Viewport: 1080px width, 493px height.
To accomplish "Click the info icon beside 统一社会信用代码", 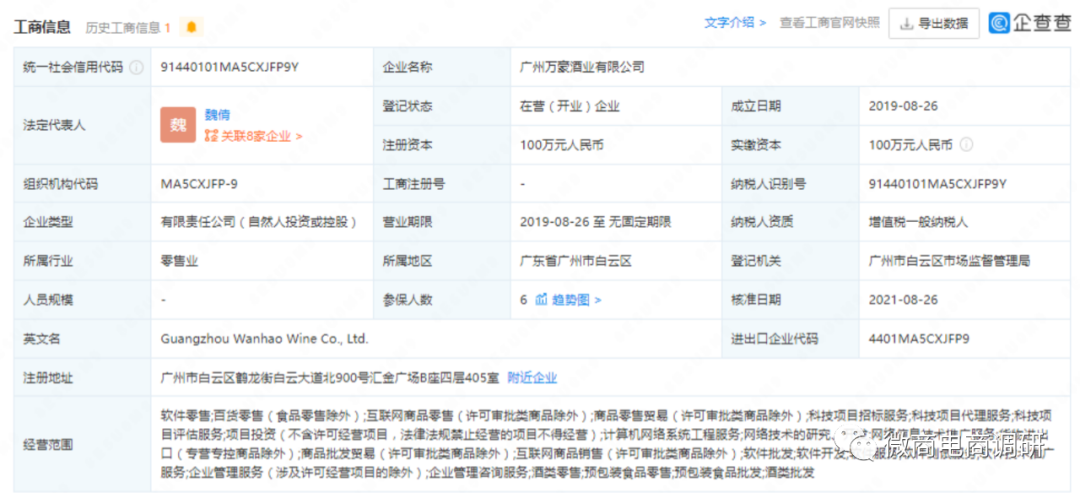I will pos(136,67).
